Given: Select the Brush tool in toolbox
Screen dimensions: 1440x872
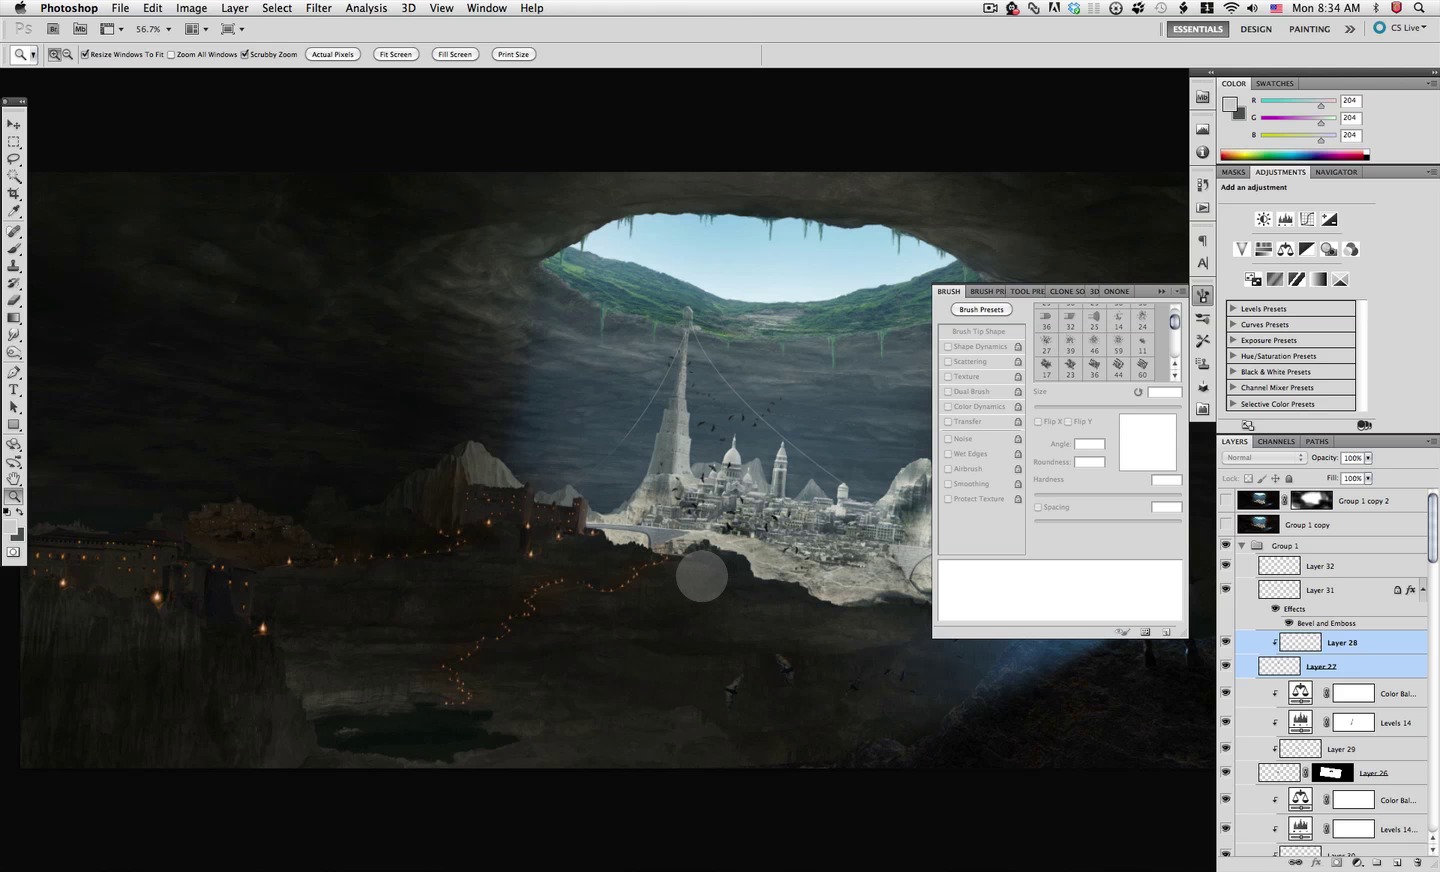Looking at the screenshot, I should 14,248.
